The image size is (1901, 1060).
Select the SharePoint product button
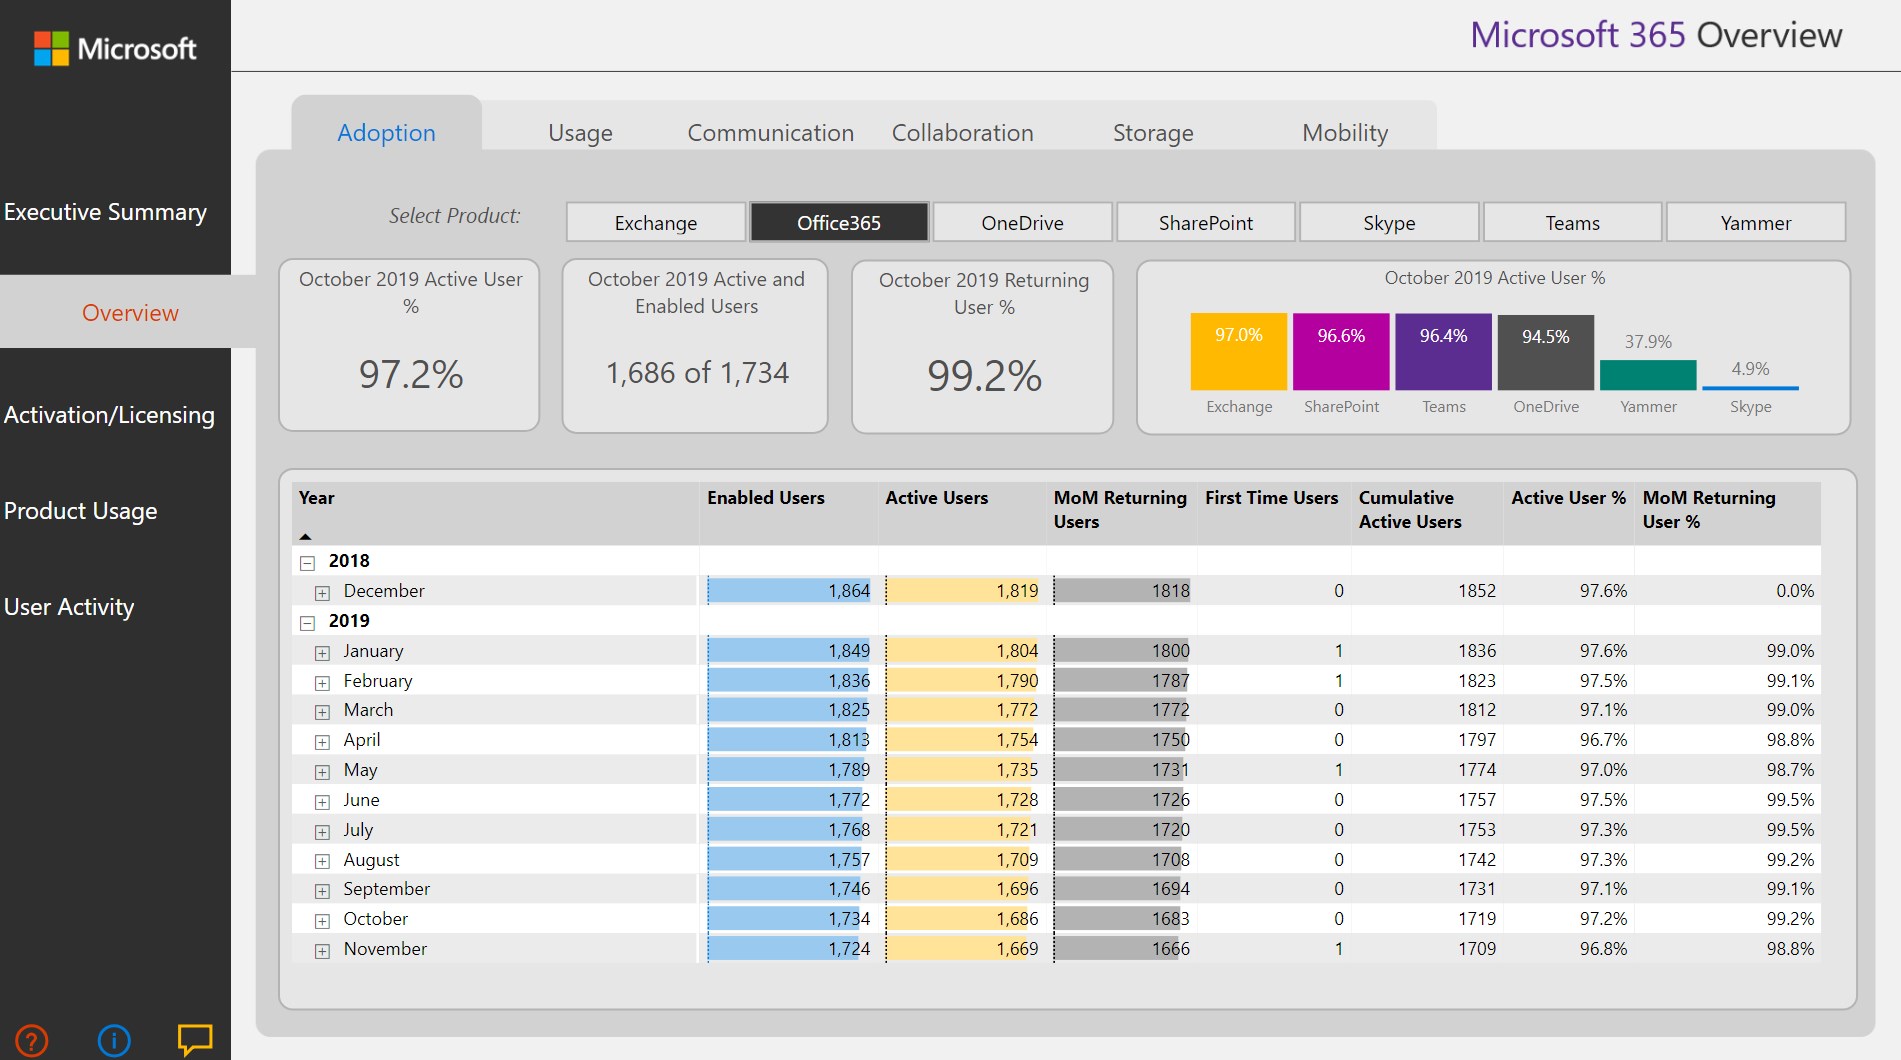click(1206, 222)
